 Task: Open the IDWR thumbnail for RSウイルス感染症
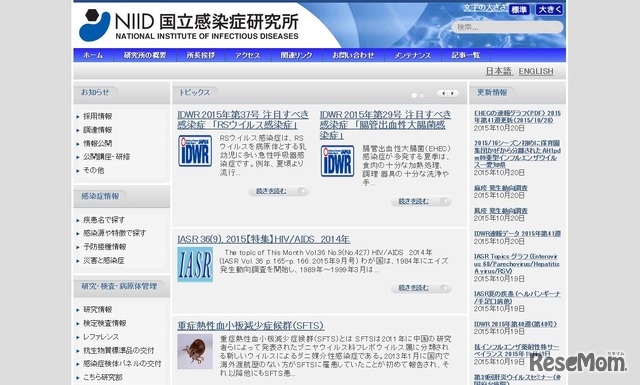pos(195,151)
